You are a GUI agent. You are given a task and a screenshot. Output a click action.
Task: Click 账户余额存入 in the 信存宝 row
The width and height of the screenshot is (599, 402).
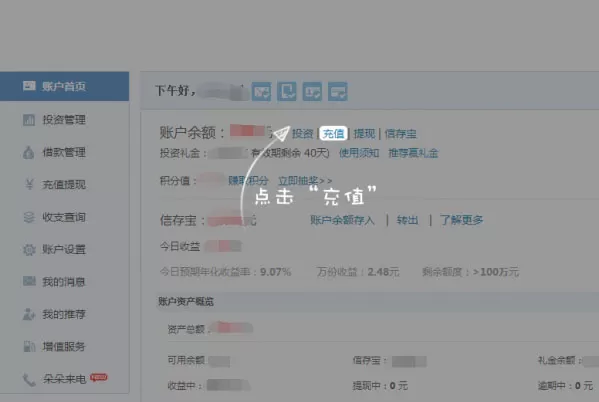click(342, 220)
